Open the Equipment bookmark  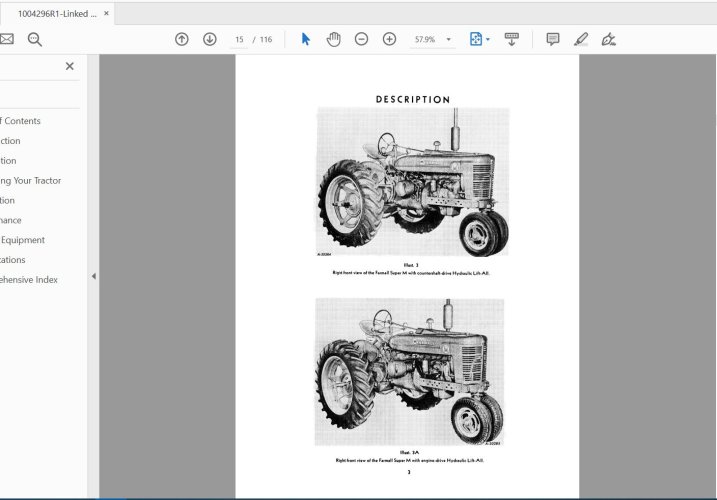[x=22, y=240]
